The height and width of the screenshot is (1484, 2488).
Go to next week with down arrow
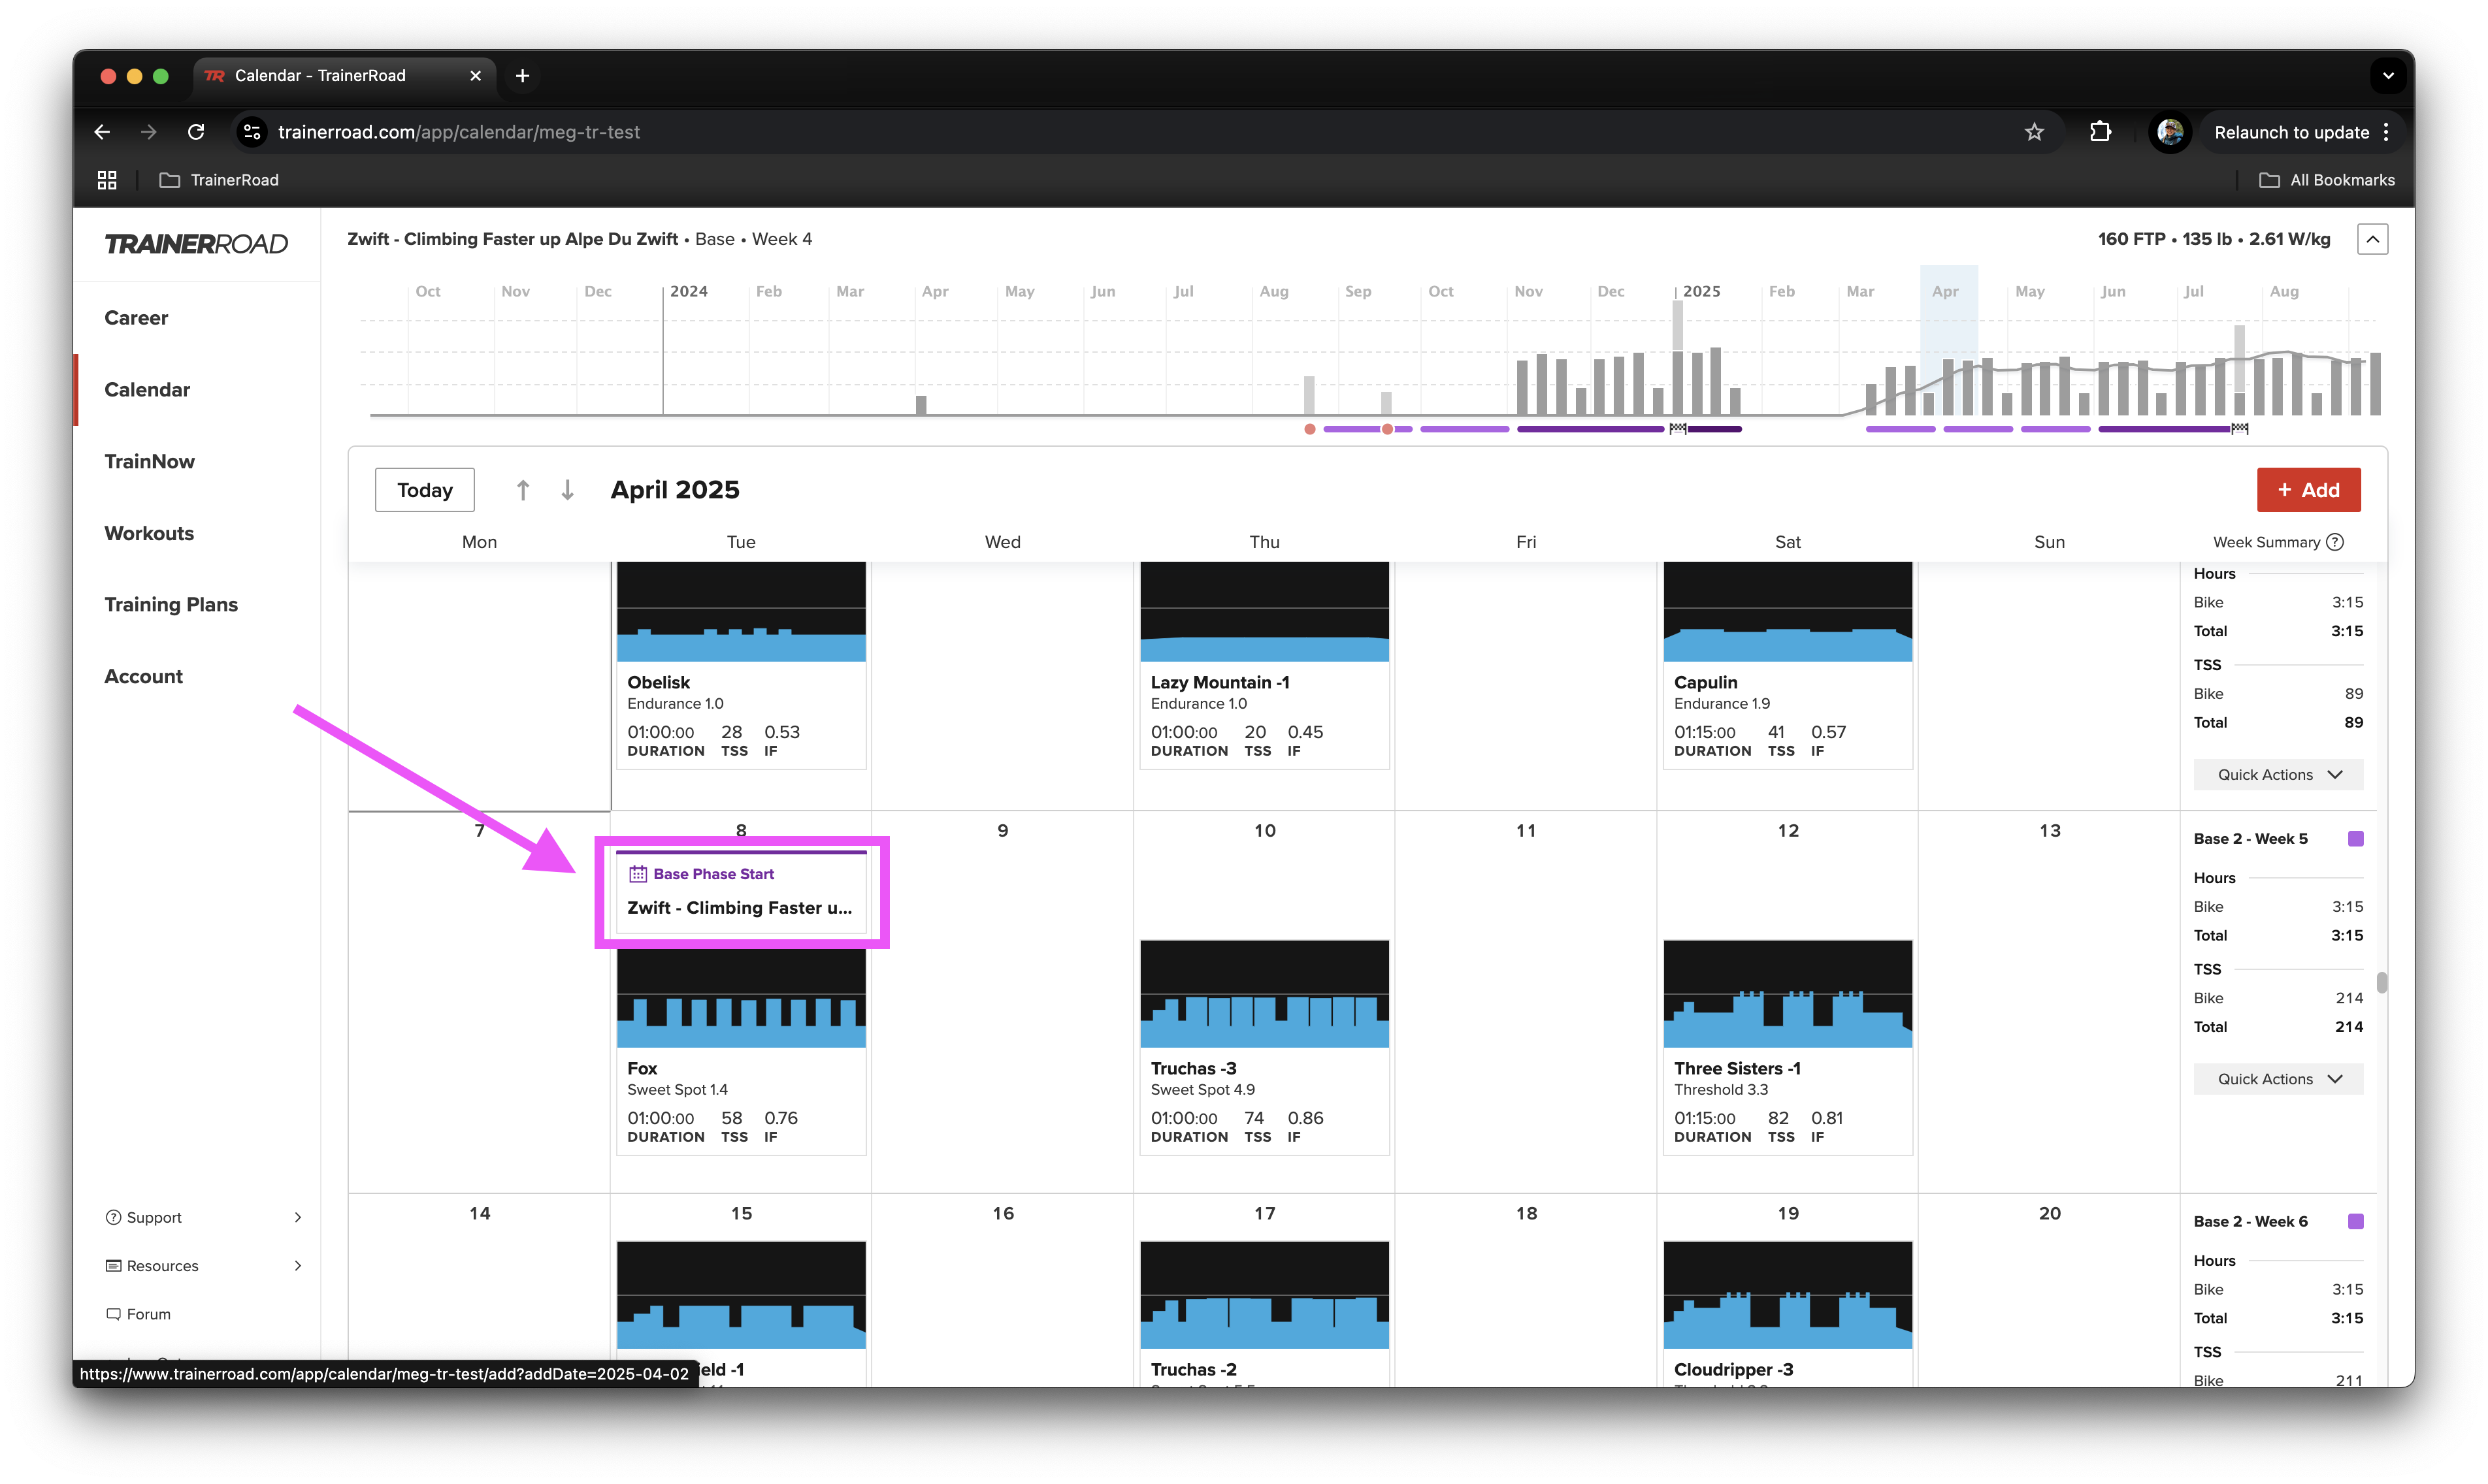567,490
